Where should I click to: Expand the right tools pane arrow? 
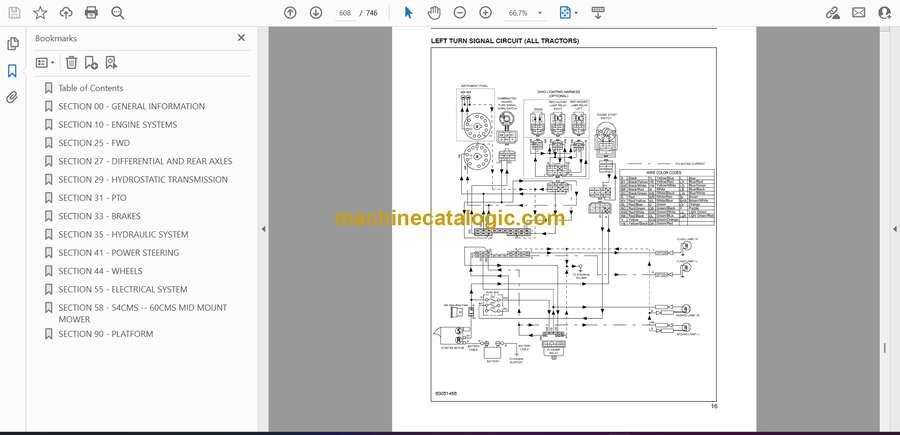(x=894, y=229)
